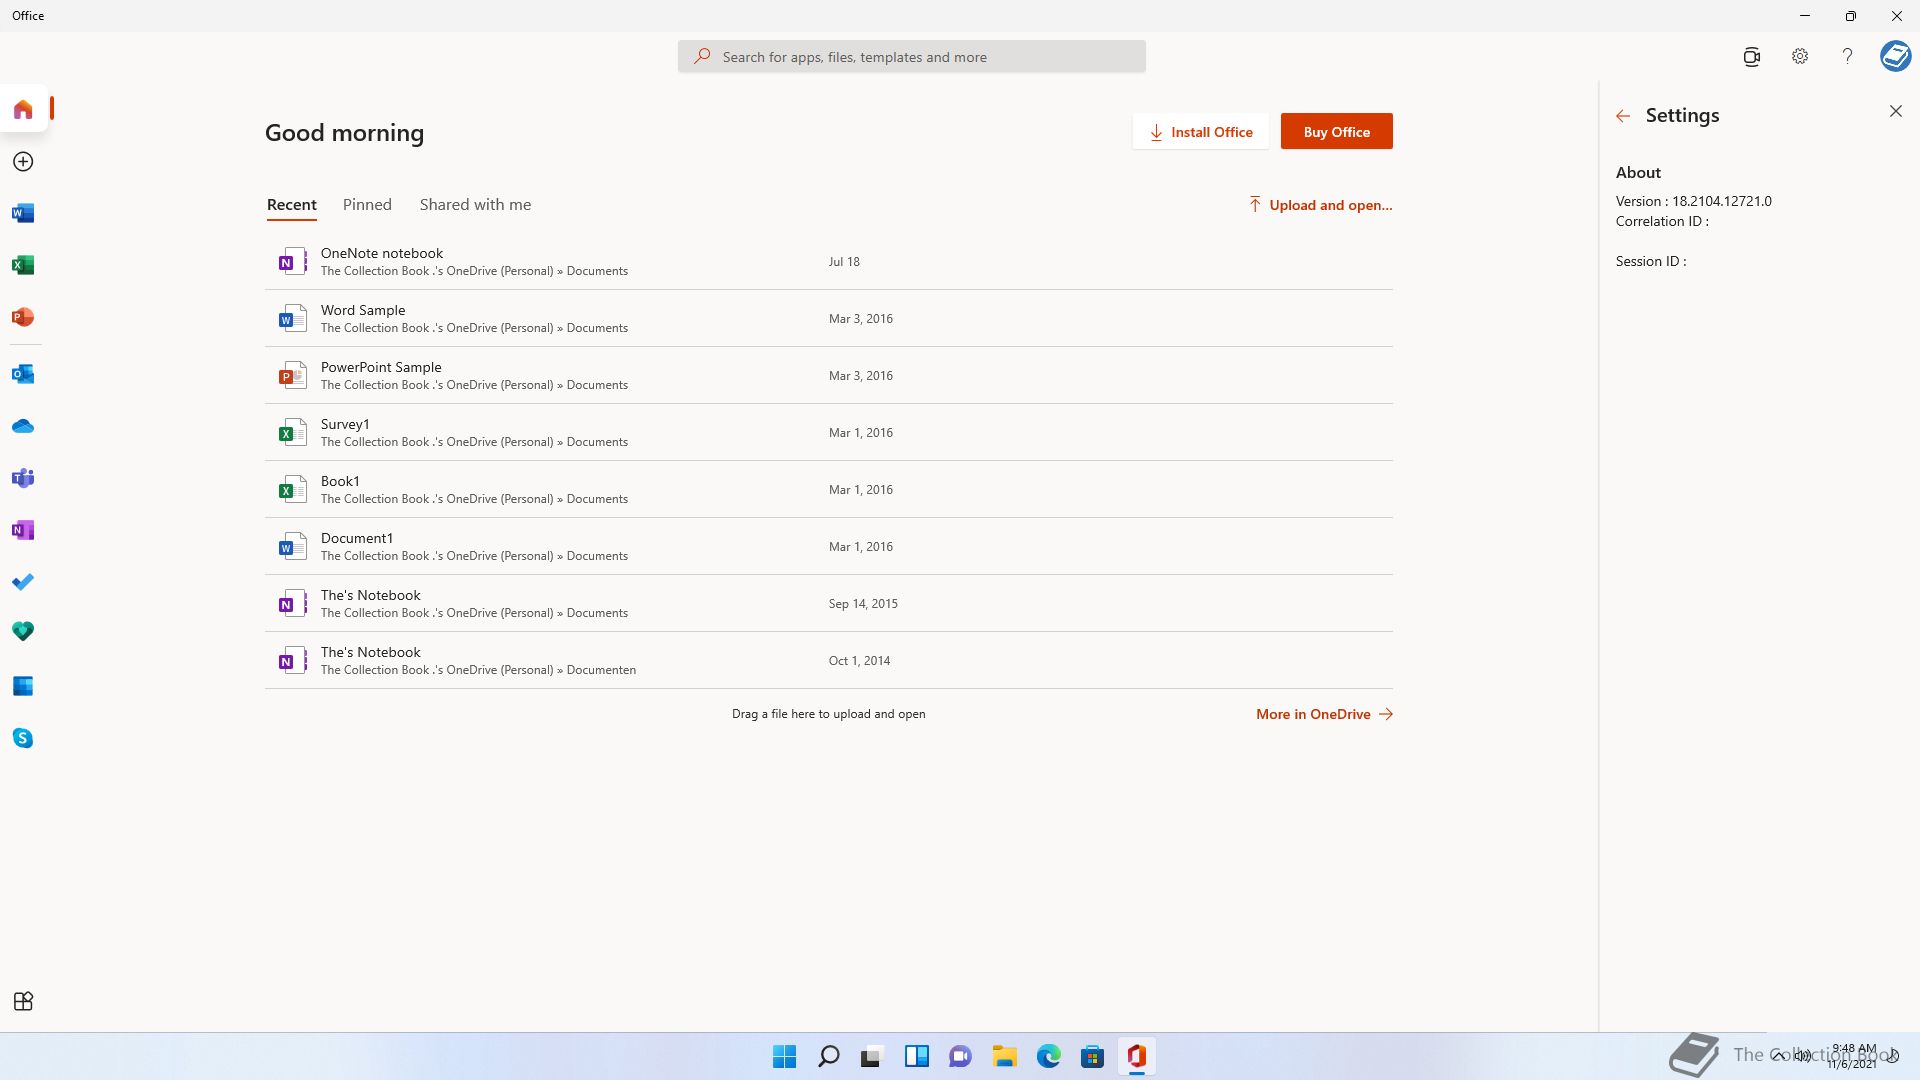1920x1080 pixels.
Task: Switch to the Pinned tab
Action: pos(367,205)
